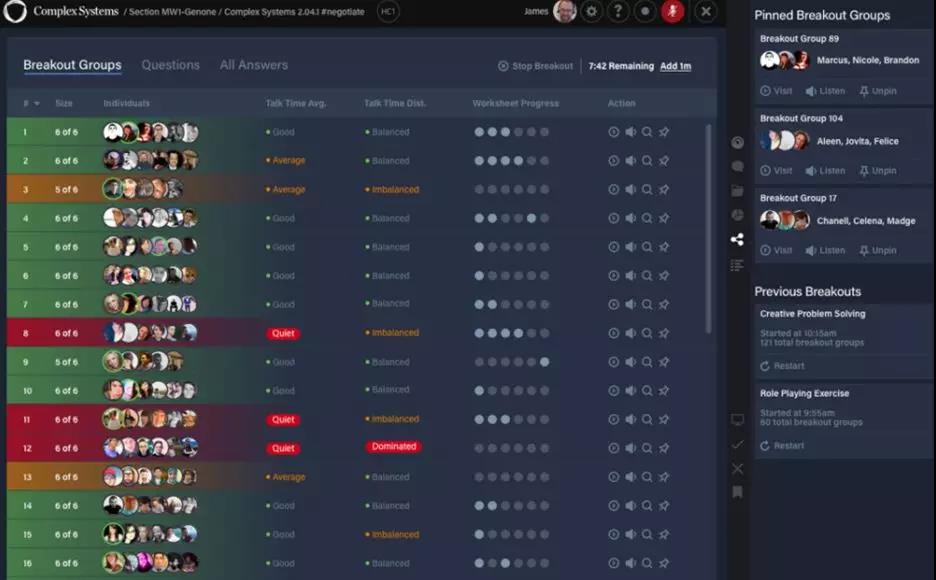Click Stop Breakout button
Image resolution: width=936 pixels, height=580 pixels.
click(x=535, y=66)
